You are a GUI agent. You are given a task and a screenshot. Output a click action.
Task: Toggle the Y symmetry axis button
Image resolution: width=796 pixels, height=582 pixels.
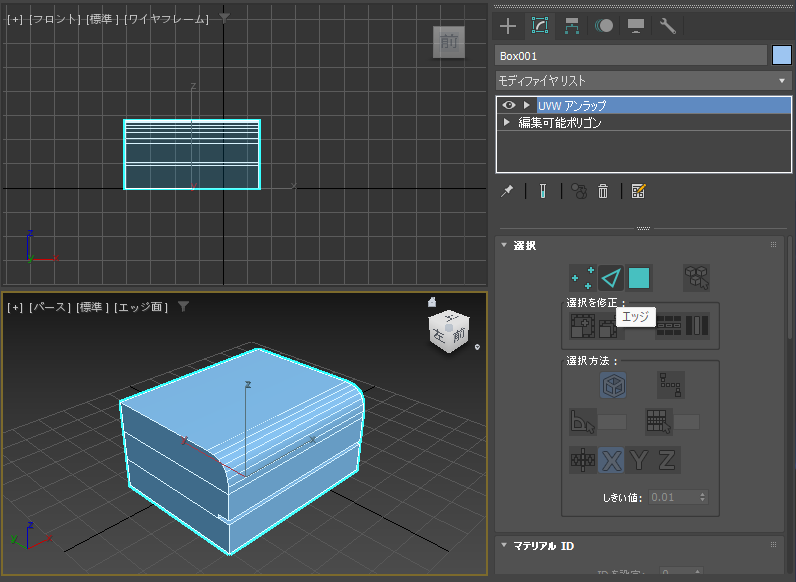click(x=639, y=460)
